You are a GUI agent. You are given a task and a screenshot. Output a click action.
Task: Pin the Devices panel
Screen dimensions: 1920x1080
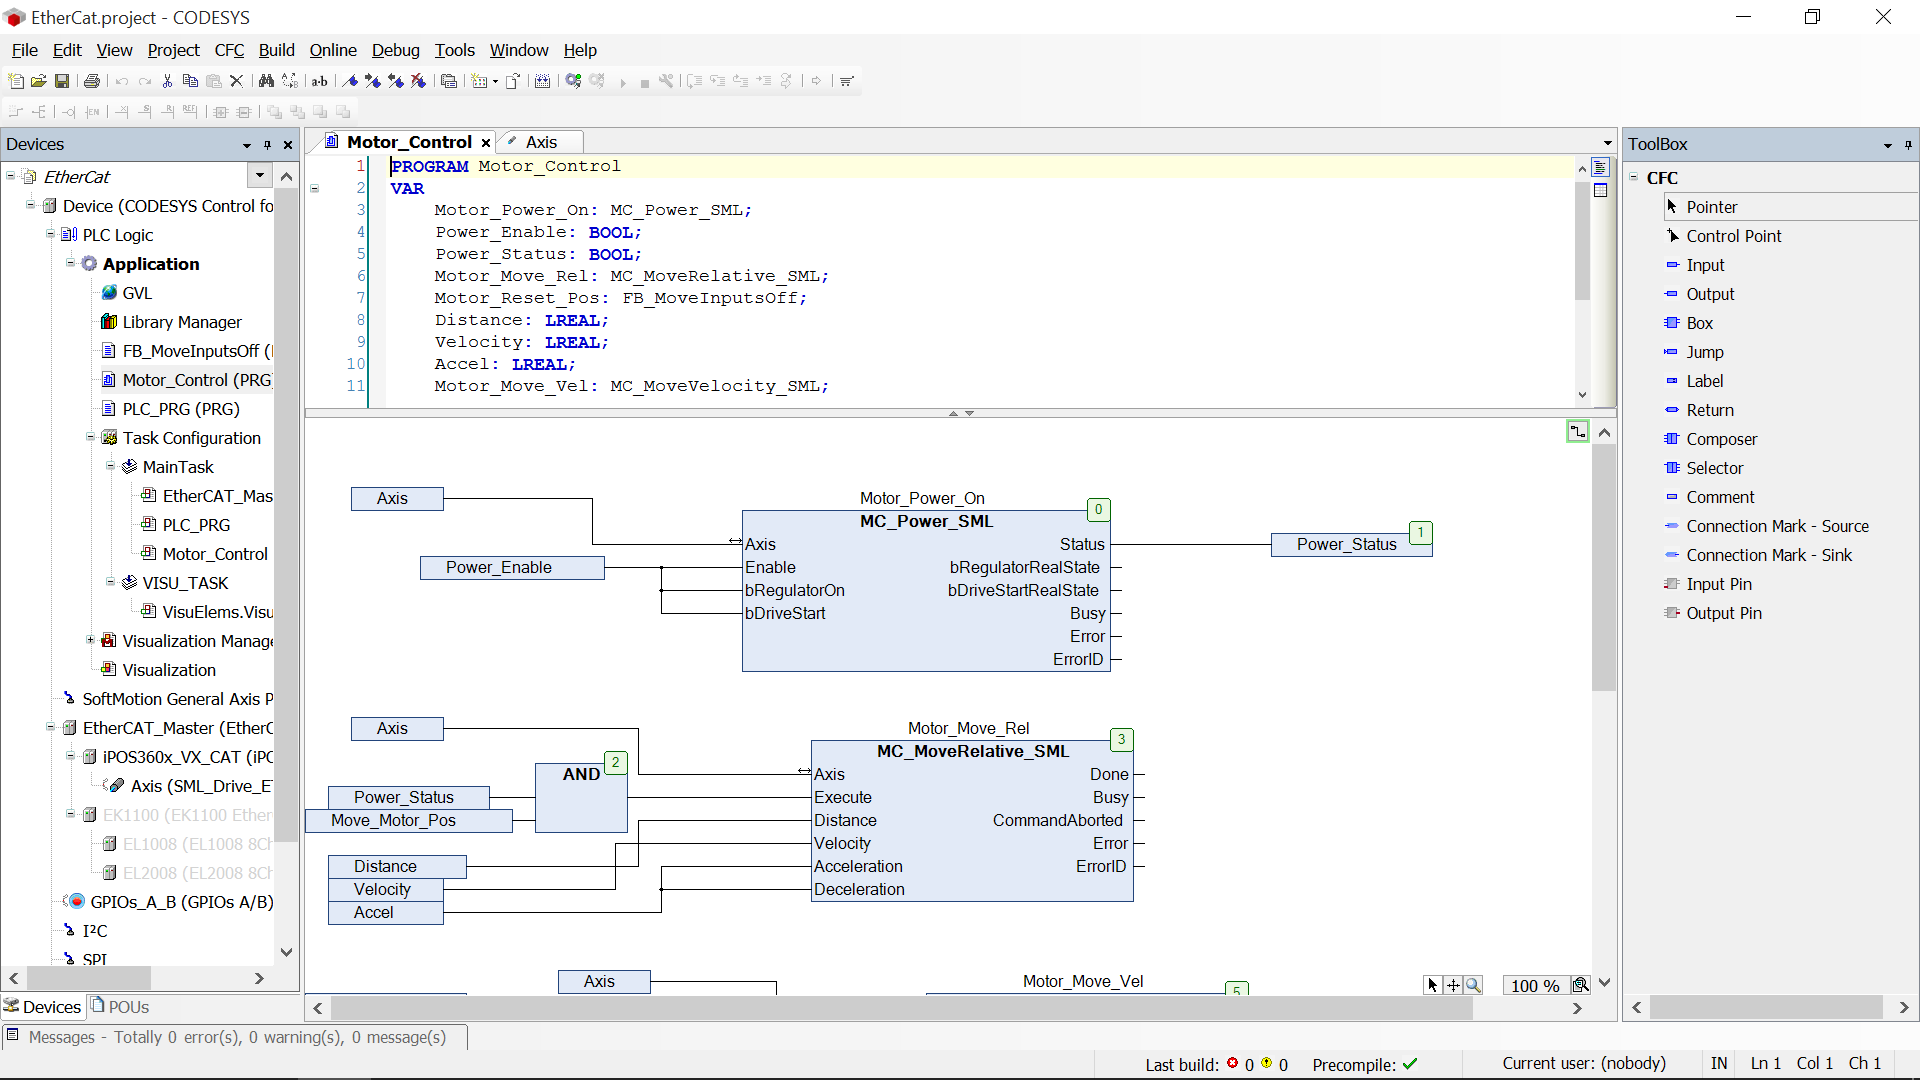(268, 145)
